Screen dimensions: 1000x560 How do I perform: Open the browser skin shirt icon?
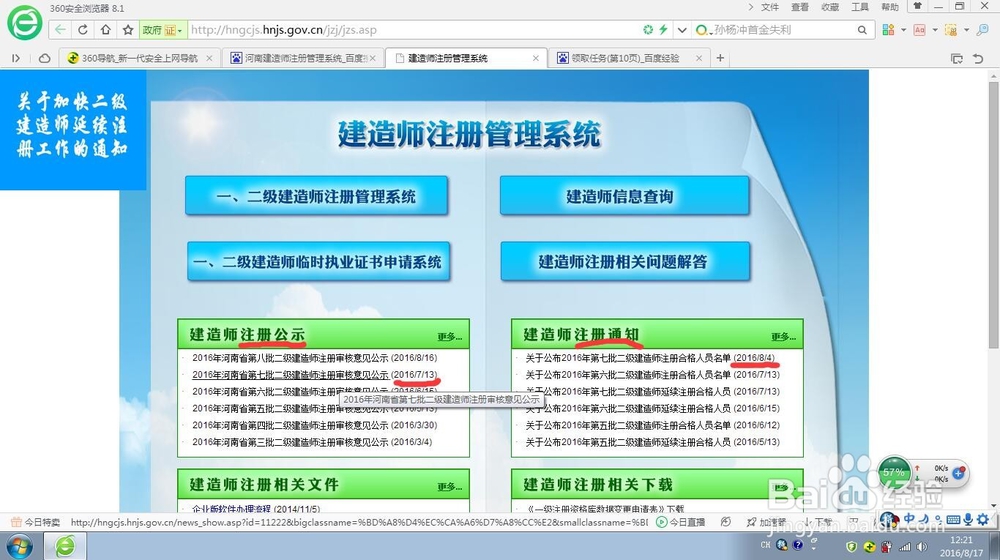tap(918, 6)
